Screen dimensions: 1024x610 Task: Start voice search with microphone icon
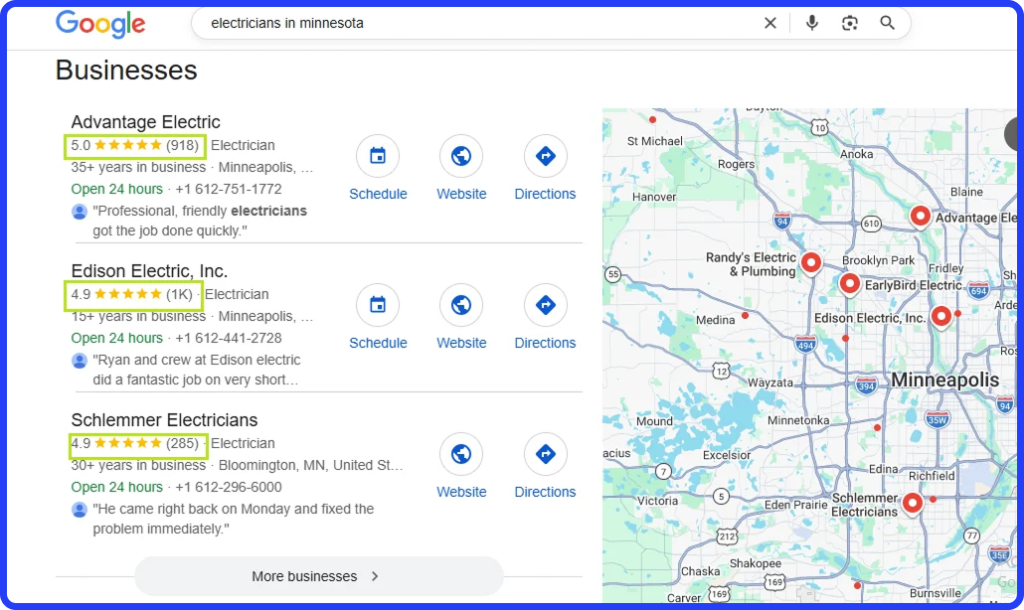click(x=811, y=23)
